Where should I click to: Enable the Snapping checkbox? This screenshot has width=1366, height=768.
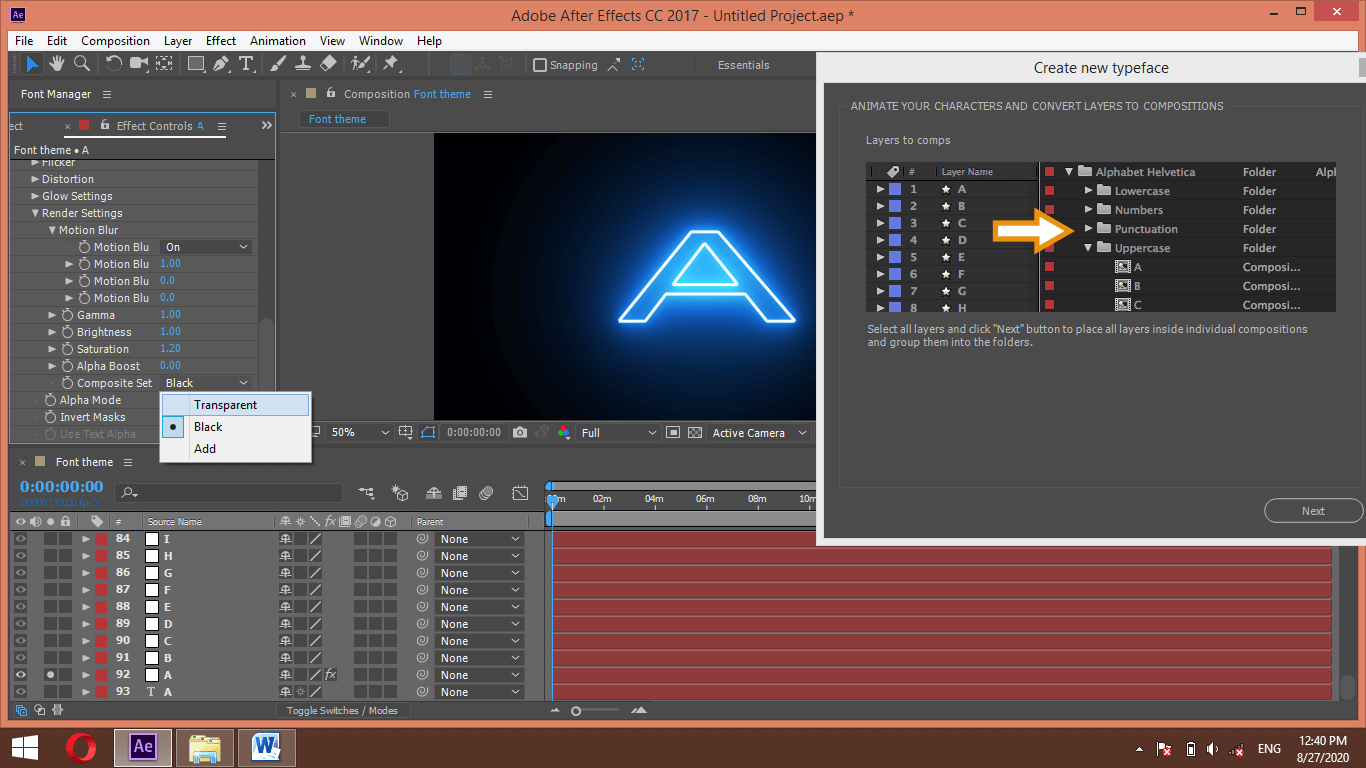click(540, 65)
